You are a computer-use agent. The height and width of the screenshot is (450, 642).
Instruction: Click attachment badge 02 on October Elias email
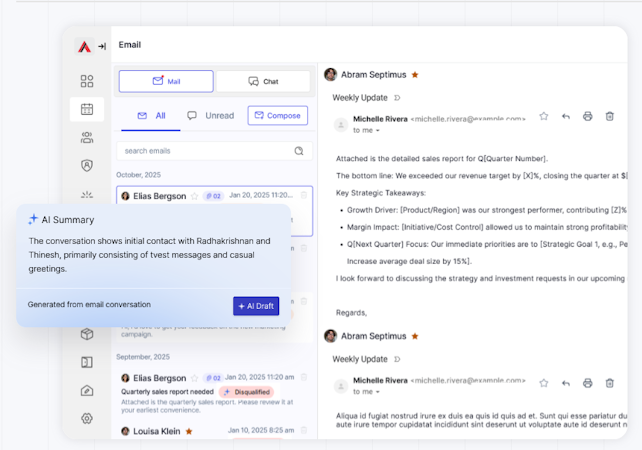tap(213, 196)
